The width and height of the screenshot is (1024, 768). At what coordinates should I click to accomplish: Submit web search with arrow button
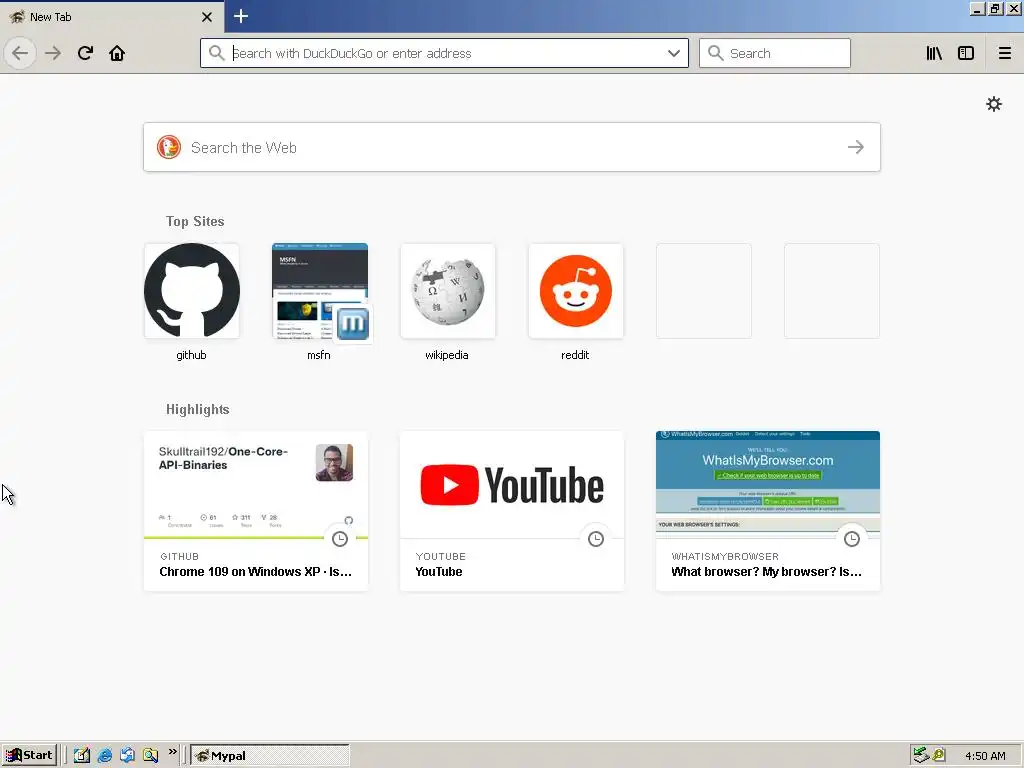click(856, 147)
